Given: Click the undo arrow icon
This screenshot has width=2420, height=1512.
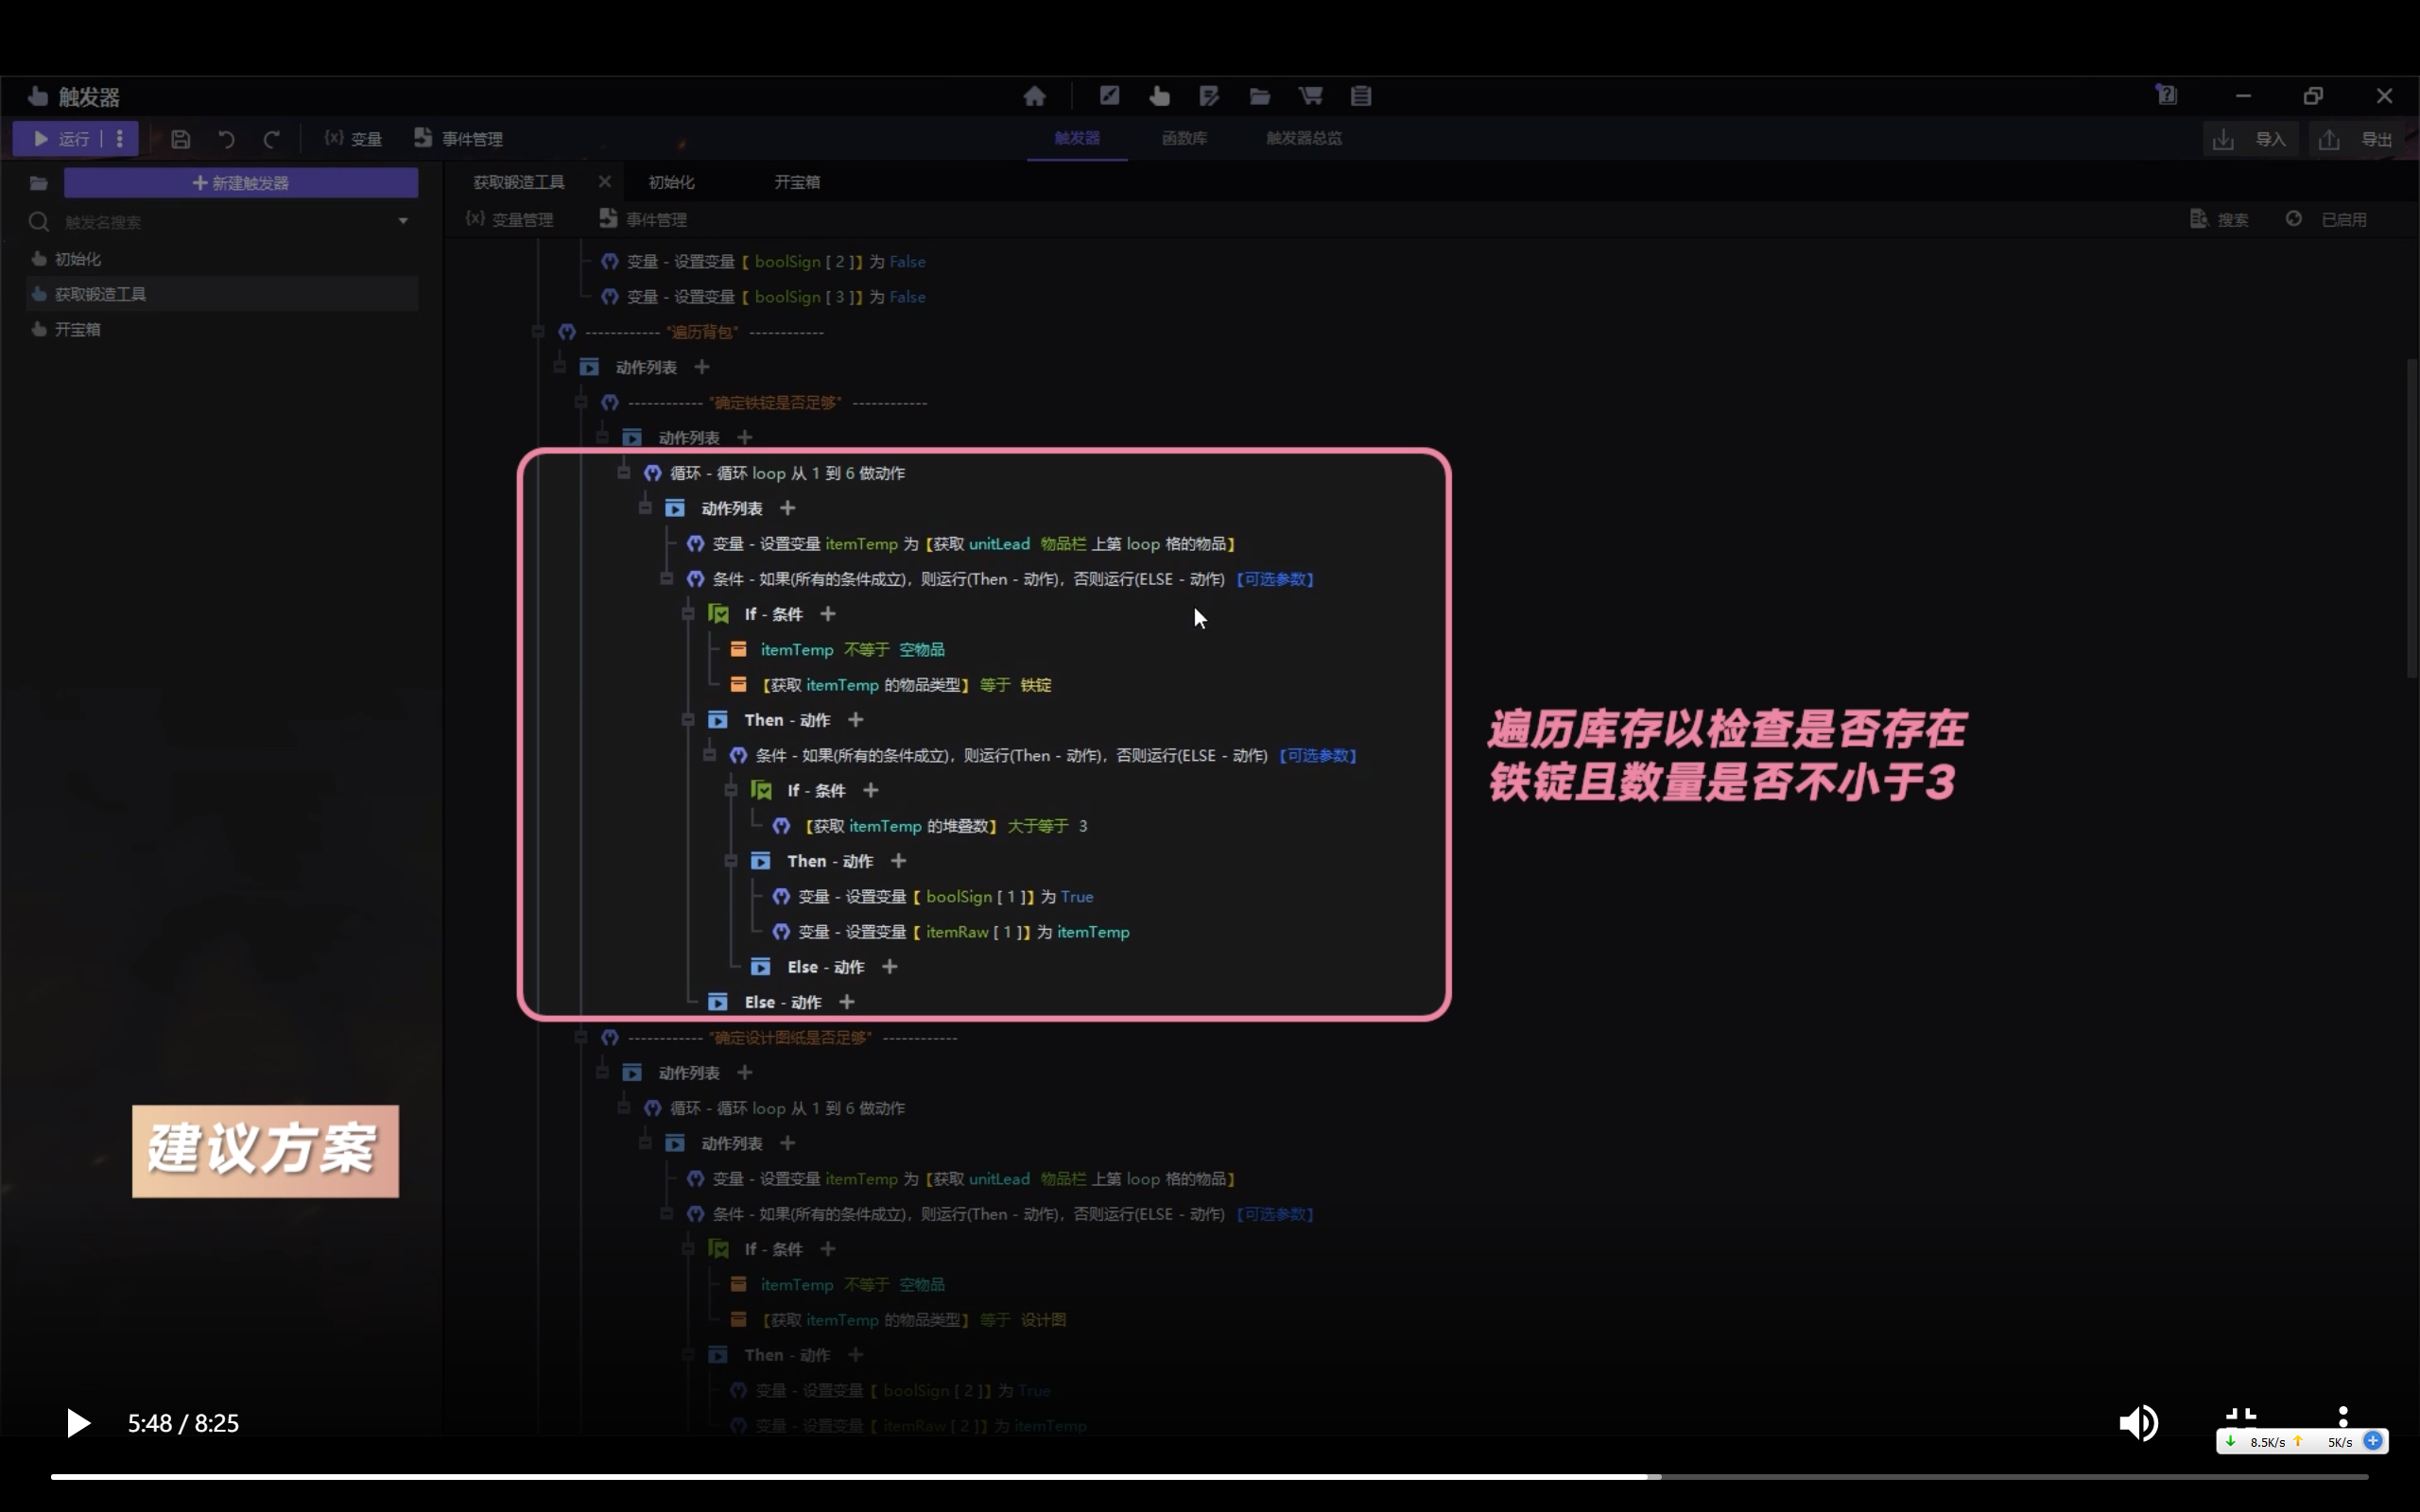Looking at the screenshot, I should tap(227, 139).
